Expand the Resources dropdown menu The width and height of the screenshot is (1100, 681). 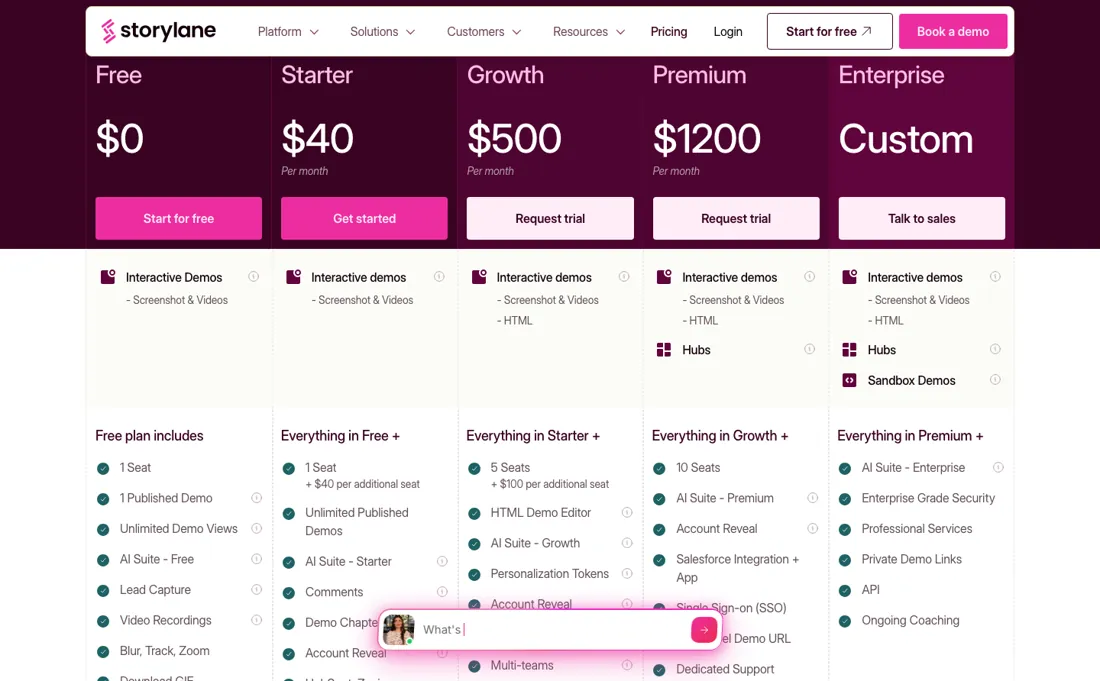pyautogui.click(x=589, y=32)
